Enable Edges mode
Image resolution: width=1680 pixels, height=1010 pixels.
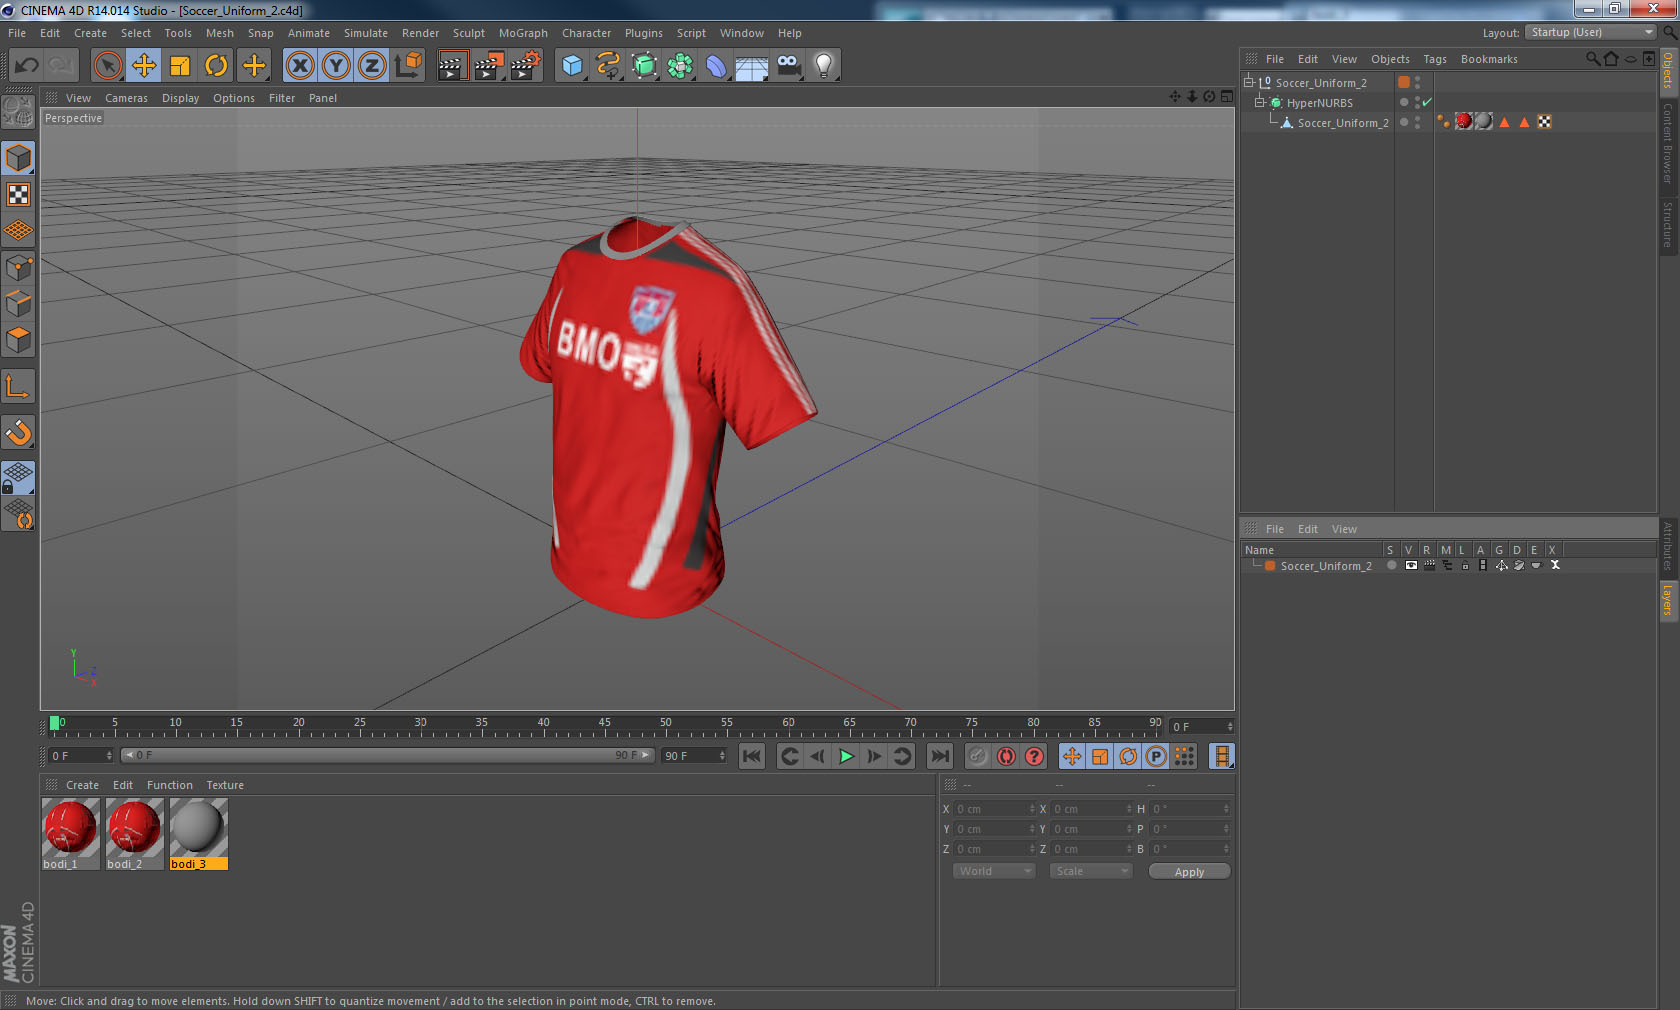(x=18, y=304)
